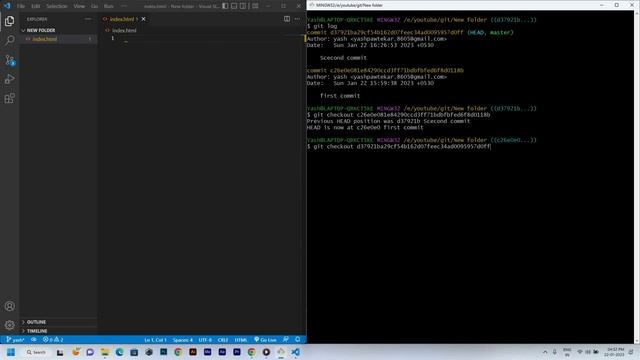Click CRLF end of line selector
The height and width of the screenshot is (360, 640).
(x=223, y=340)
